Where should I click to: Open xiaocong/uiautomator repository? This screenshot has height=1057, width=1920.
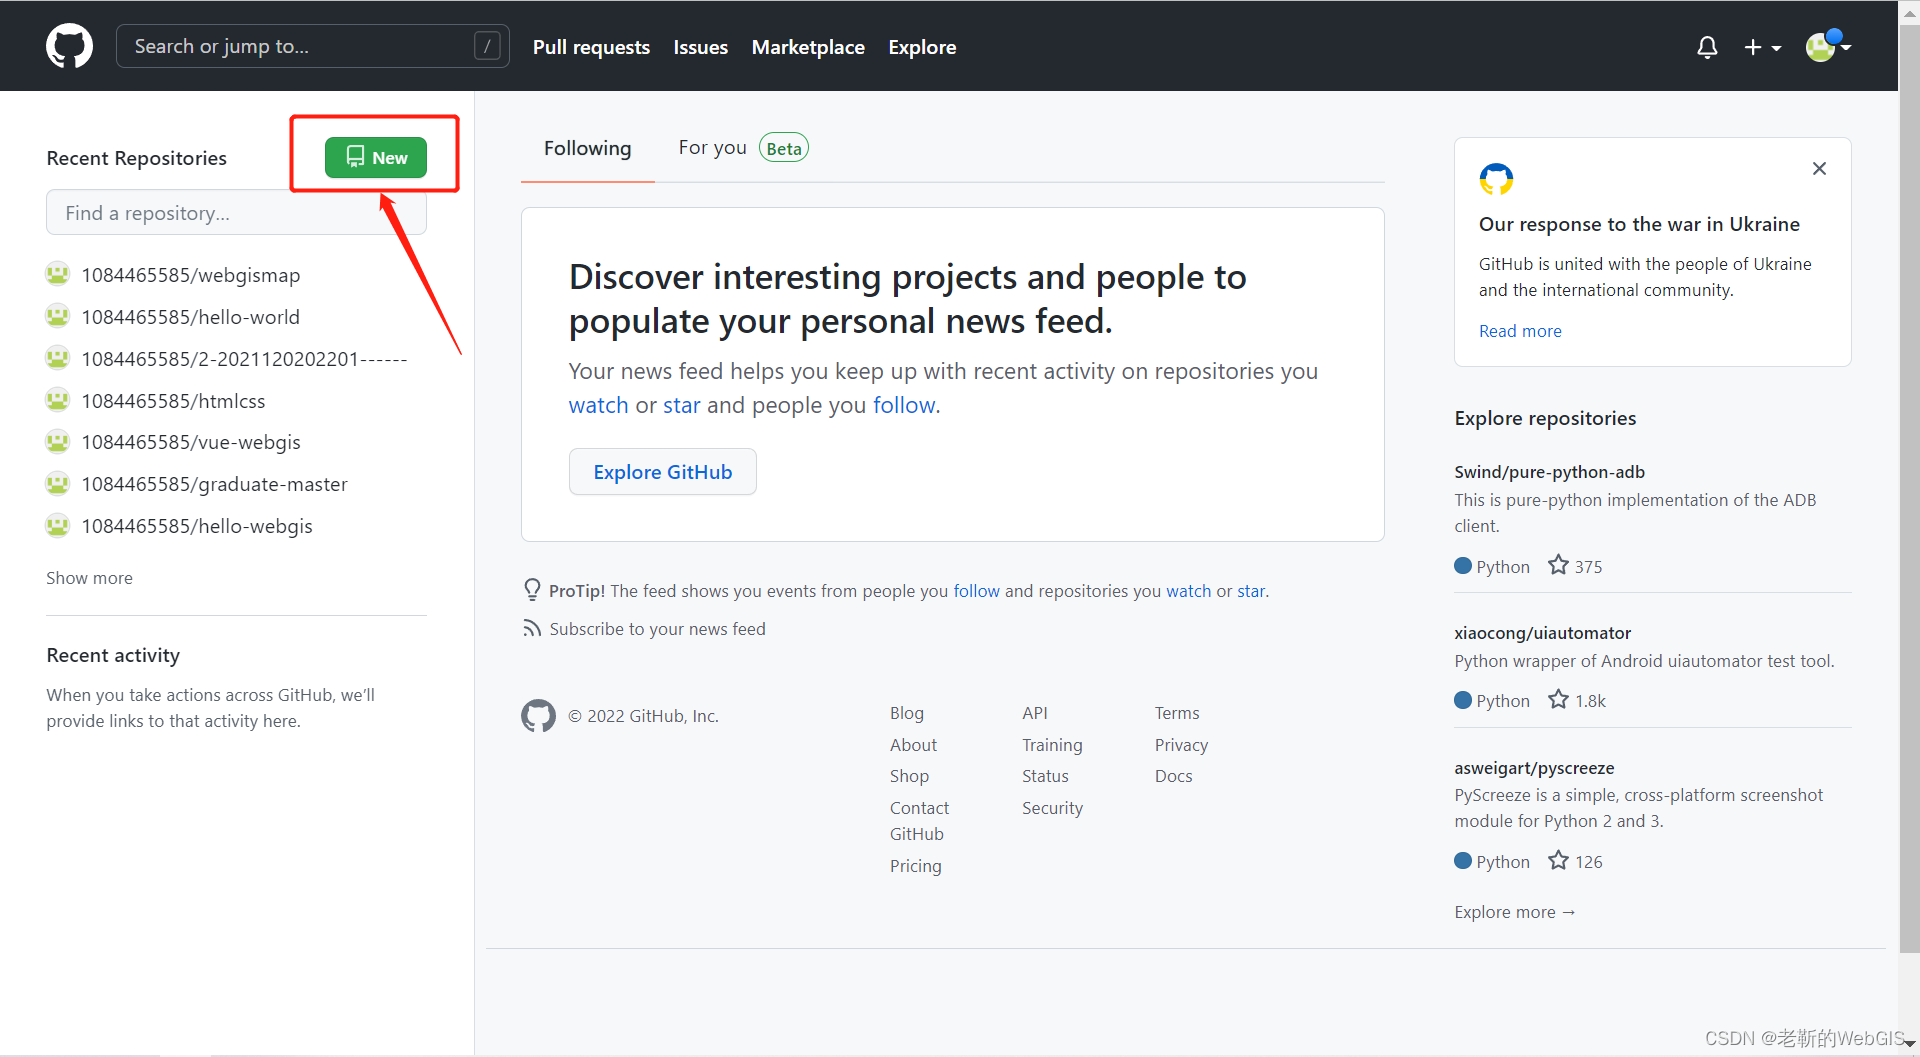(x=1542, y=633)
